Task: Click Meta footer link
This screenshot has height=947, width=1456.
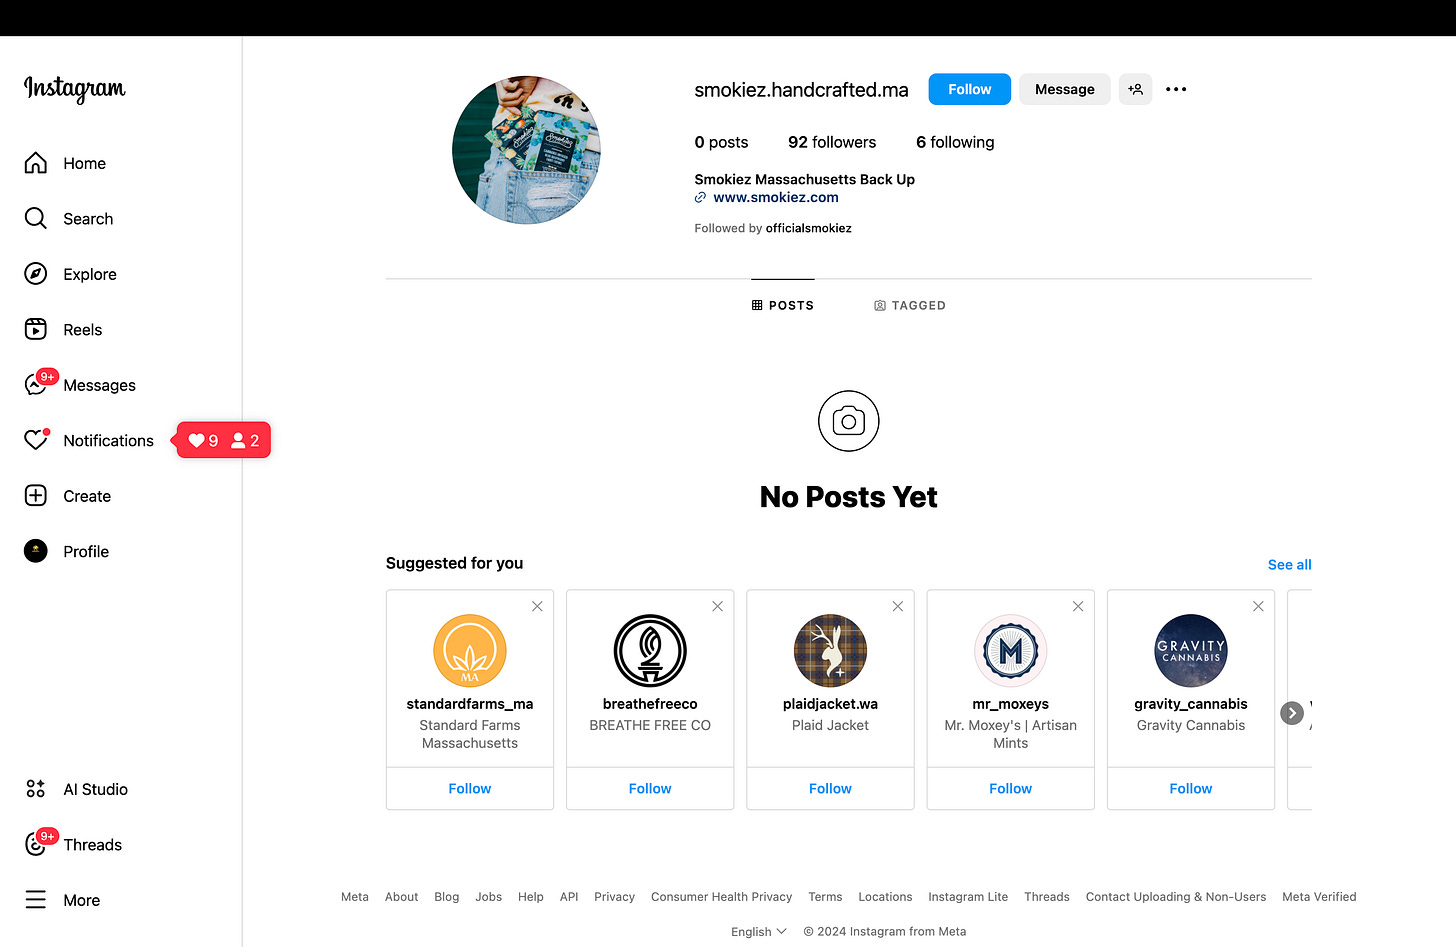Action: click(355, 897)
